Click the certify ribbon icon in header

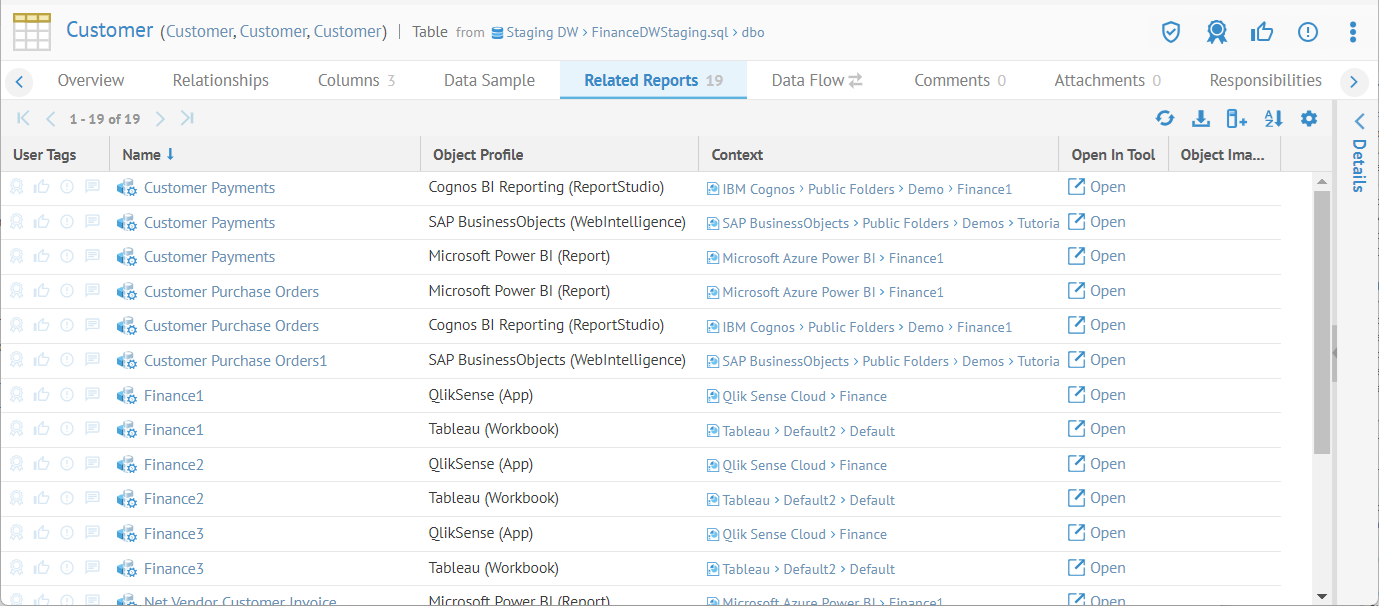[x=1216, y=32]
